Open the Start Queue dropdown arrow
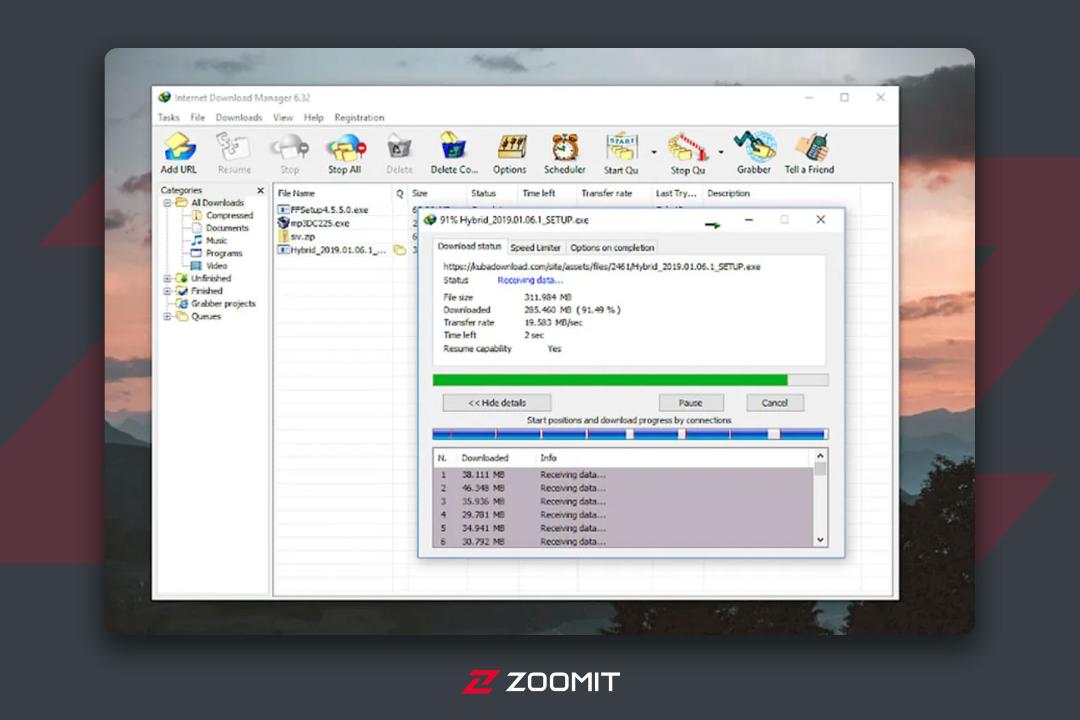 654,152
